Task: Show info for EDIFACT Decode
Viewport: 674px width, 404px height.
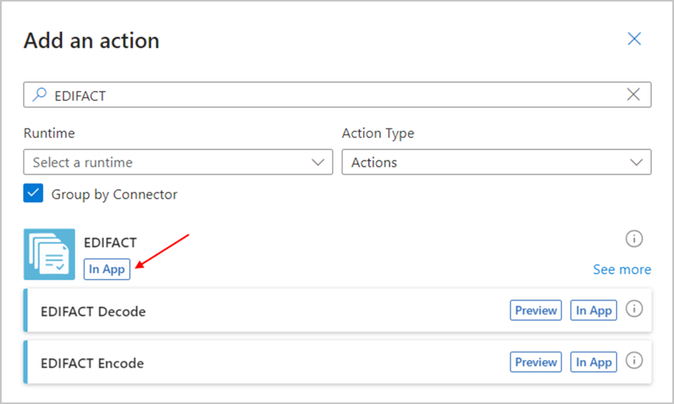Action: click(634, 309)
